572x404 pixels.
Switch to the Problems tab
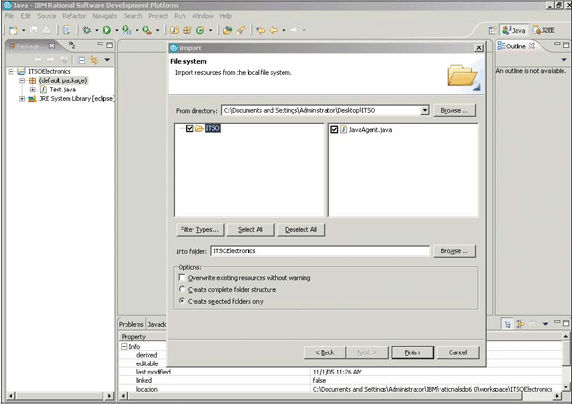(131, 324)
